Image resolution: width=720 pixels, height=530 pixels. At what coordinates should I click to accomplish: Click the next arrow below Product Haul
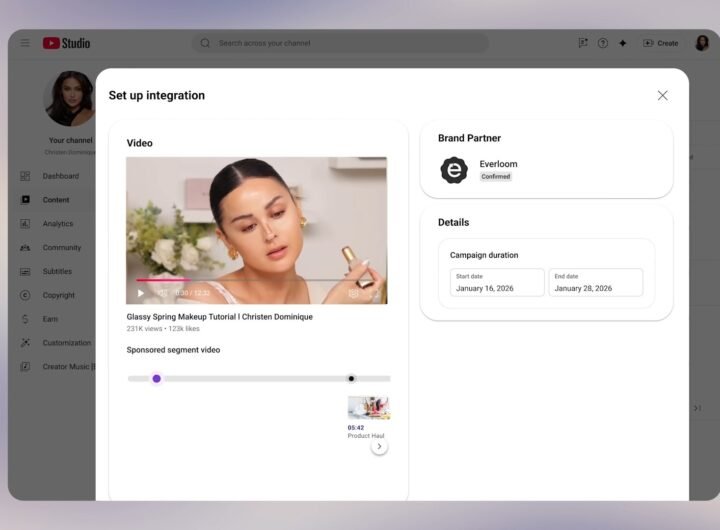tap(379, 446)
